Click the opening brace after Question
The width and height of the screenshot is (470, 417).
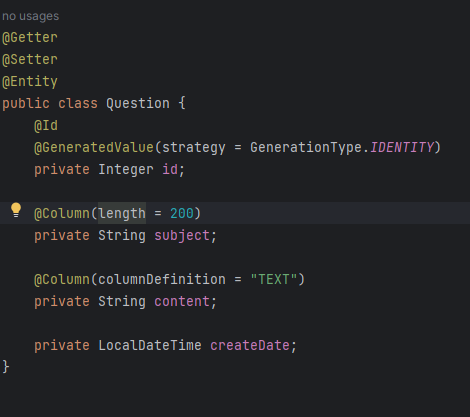182,103
